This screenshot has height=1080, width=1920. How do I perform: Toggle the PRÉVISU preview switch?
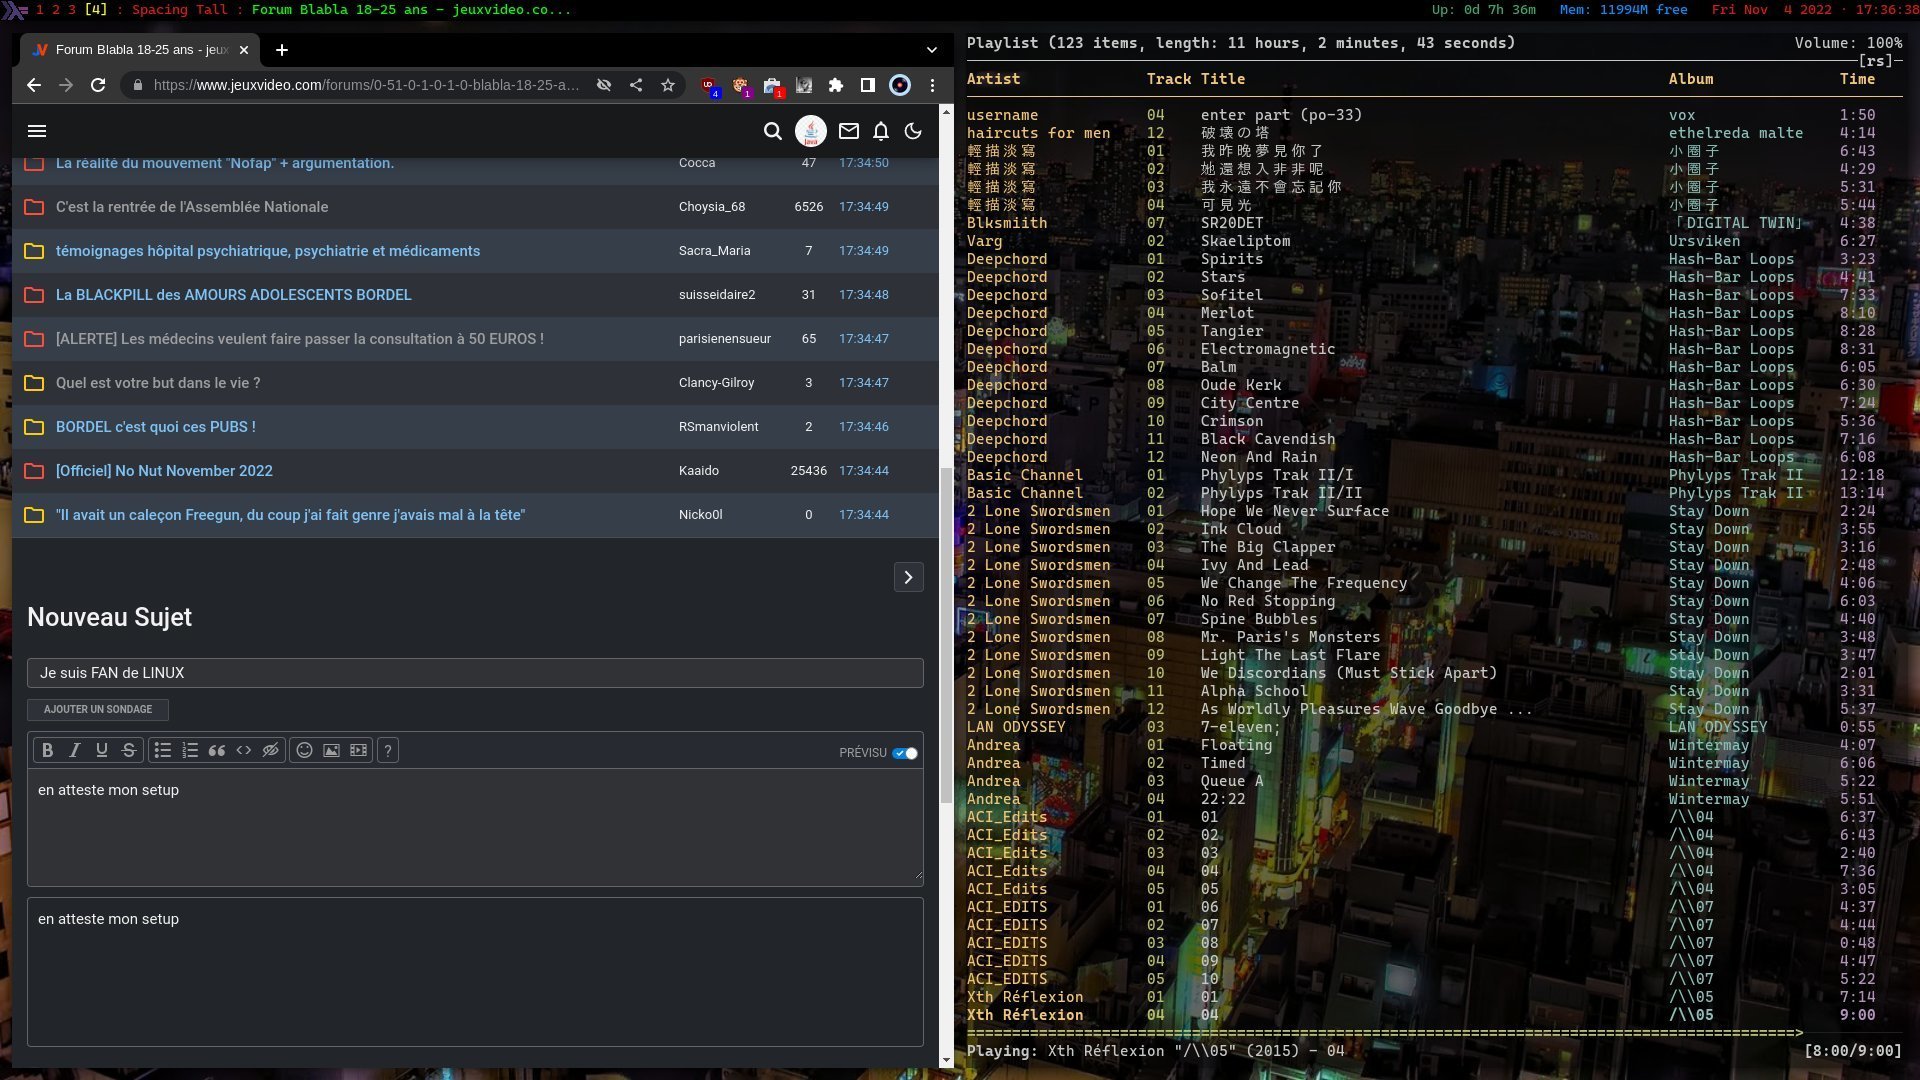tap(905, 753)
